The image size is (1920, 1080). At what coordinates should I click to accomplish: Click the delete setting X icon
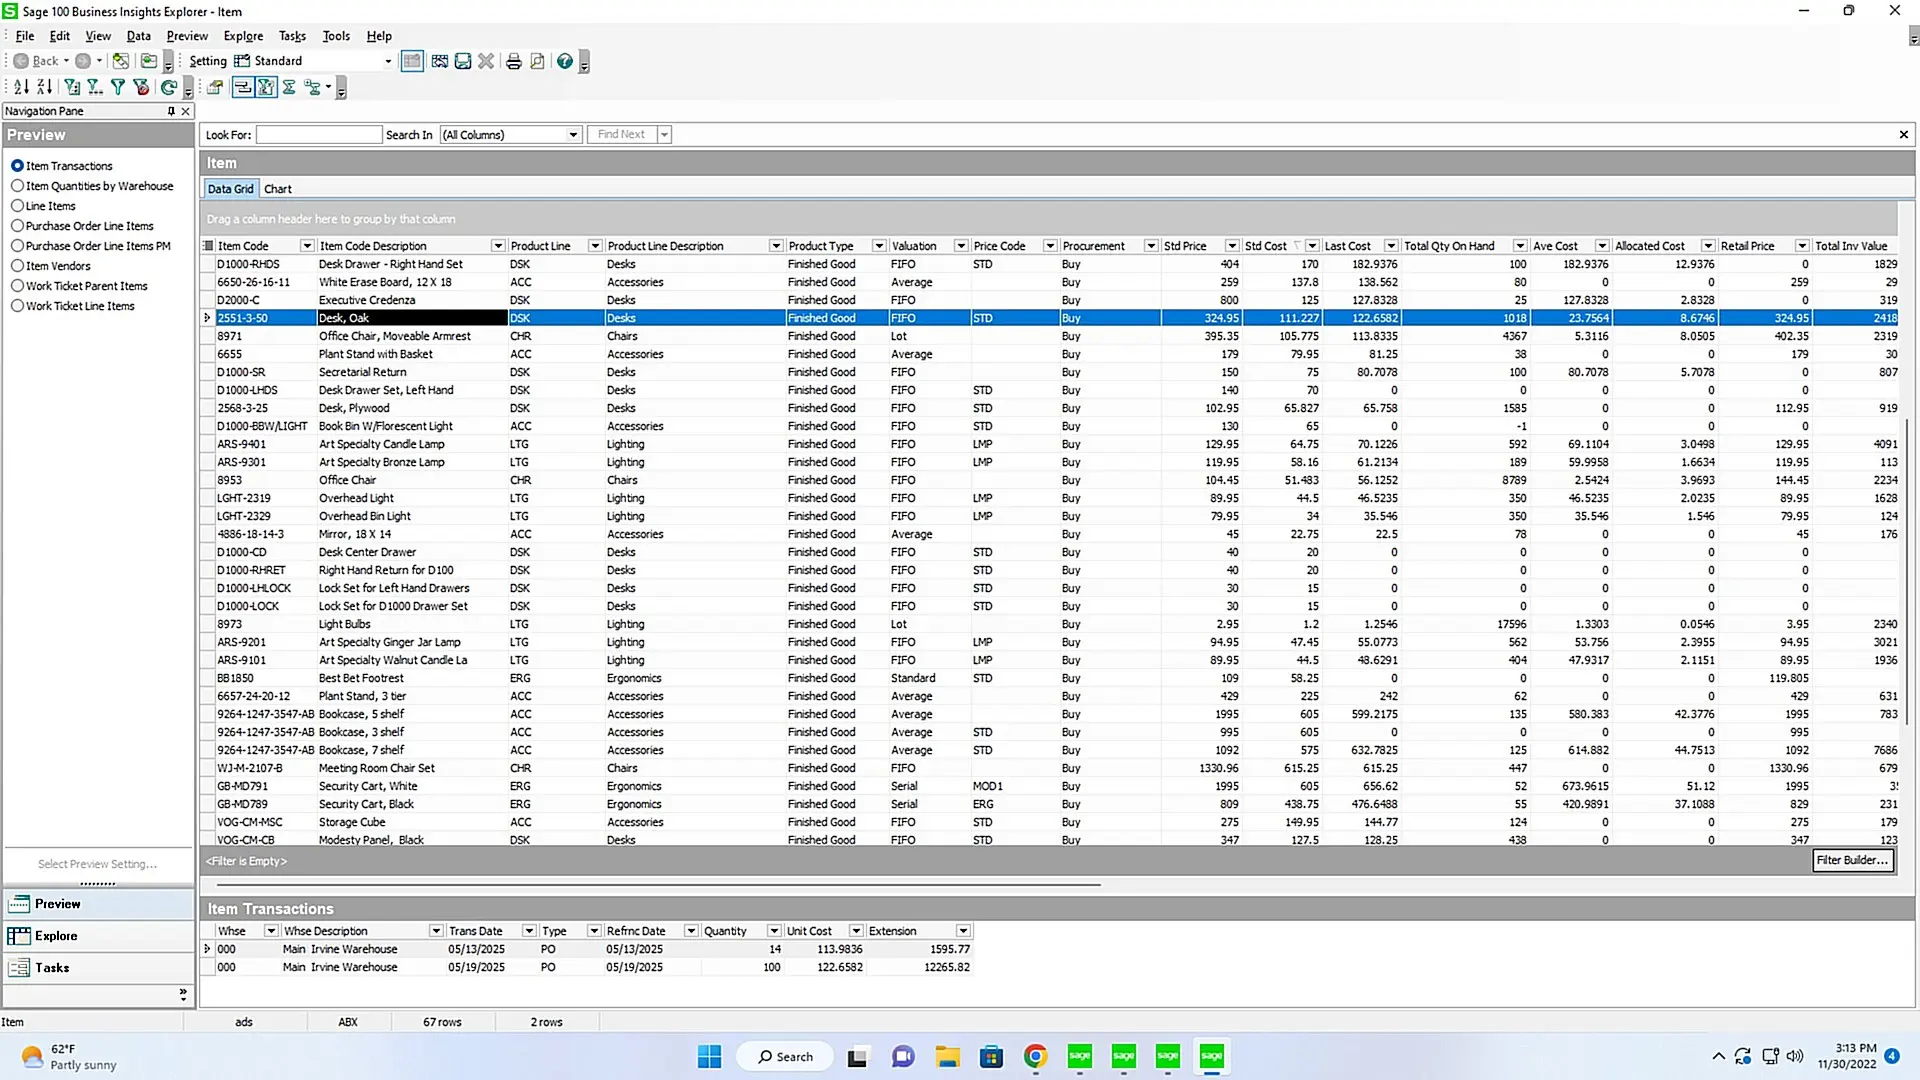click(486, 61)
